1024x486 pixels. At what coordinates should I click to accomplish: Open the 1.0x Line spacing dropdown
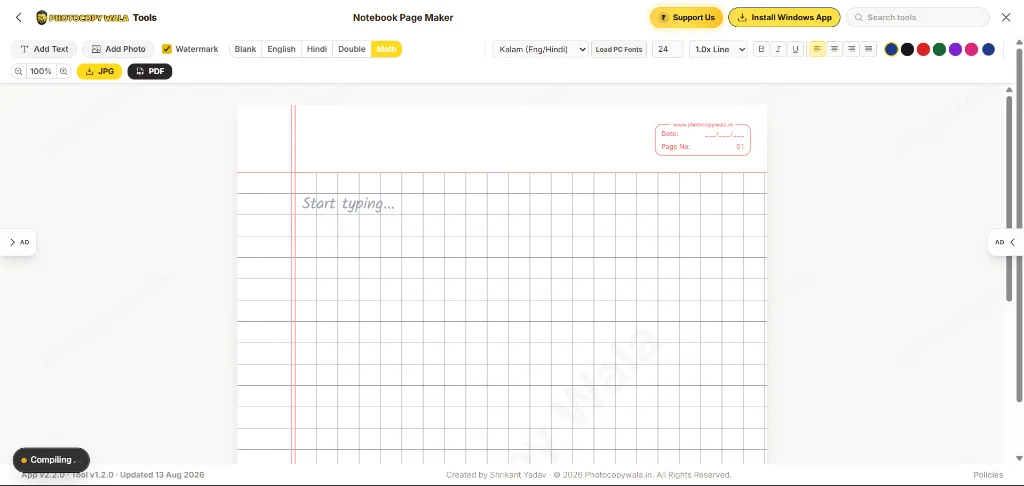click(x=718, y=49)
